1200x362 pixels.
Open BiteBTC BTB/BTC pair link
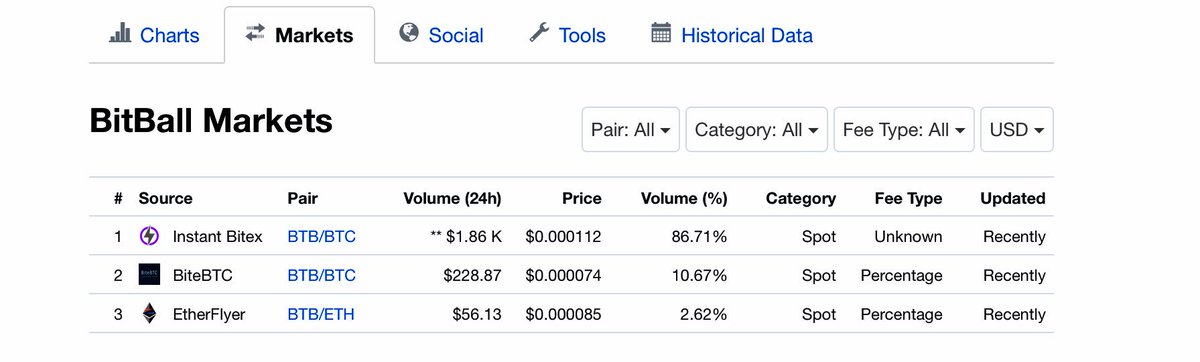(321, 275)
